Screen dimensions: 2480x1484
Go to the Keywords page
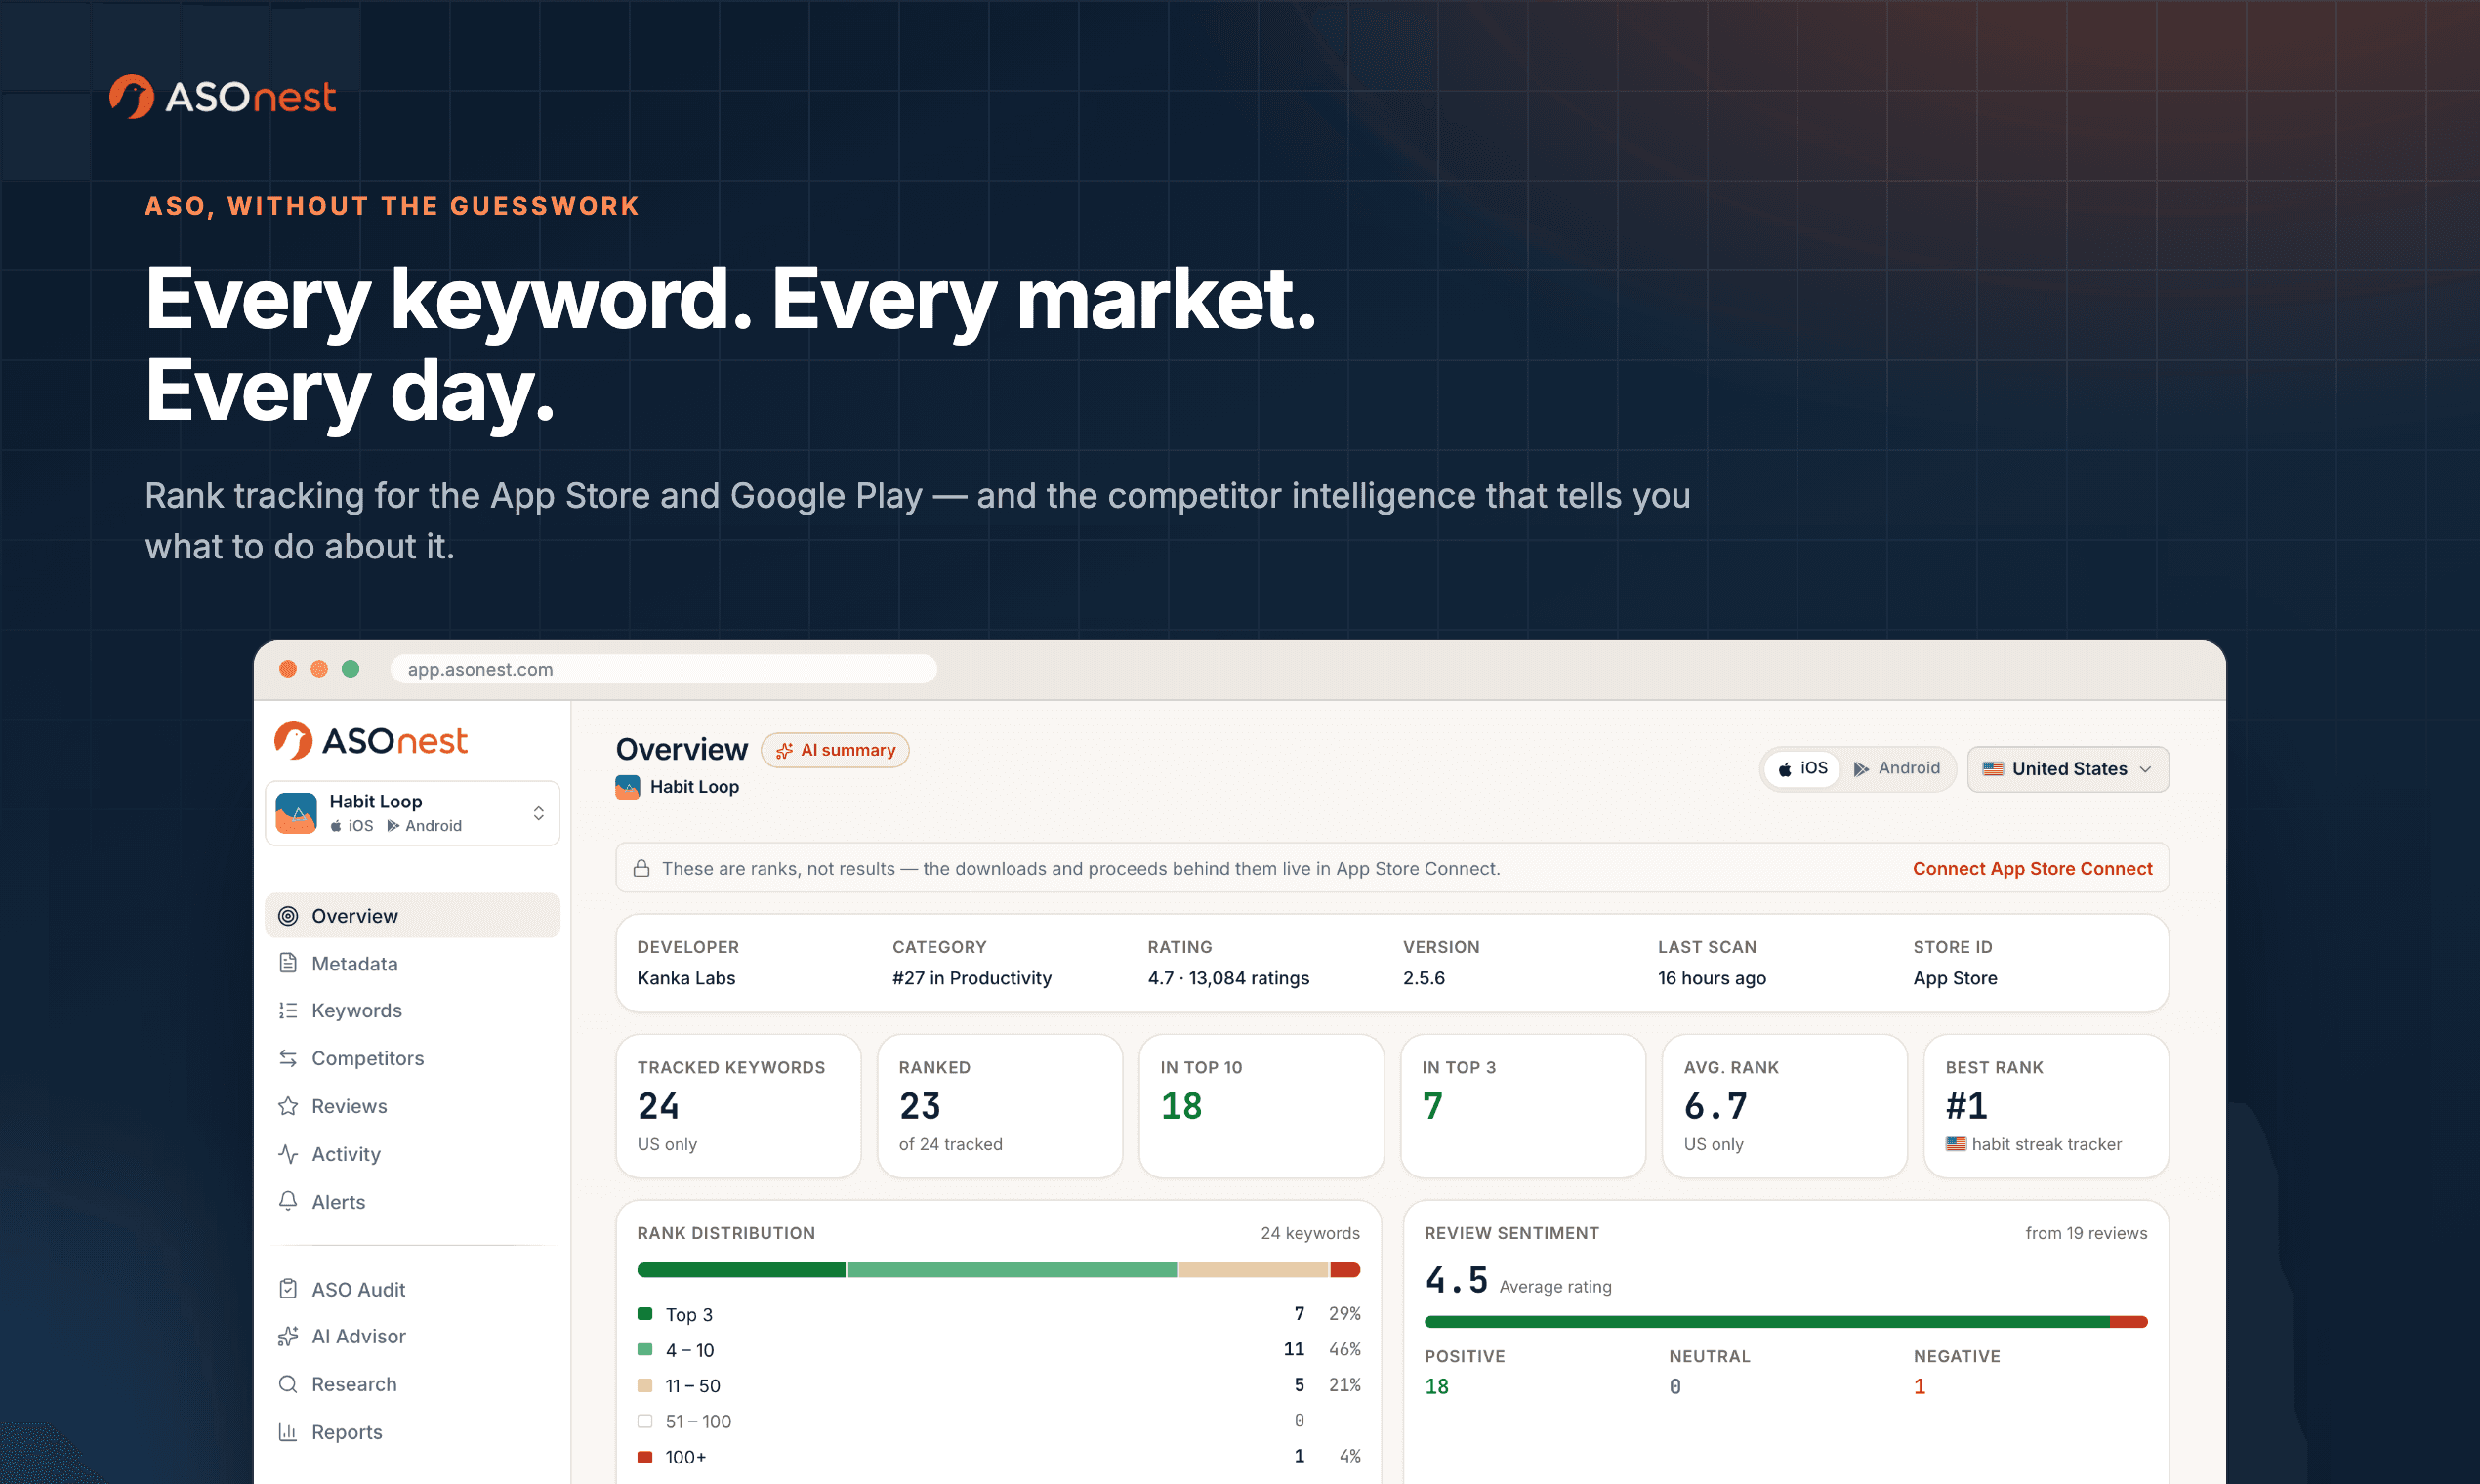pyautogui.click(x=412, y=1011)
